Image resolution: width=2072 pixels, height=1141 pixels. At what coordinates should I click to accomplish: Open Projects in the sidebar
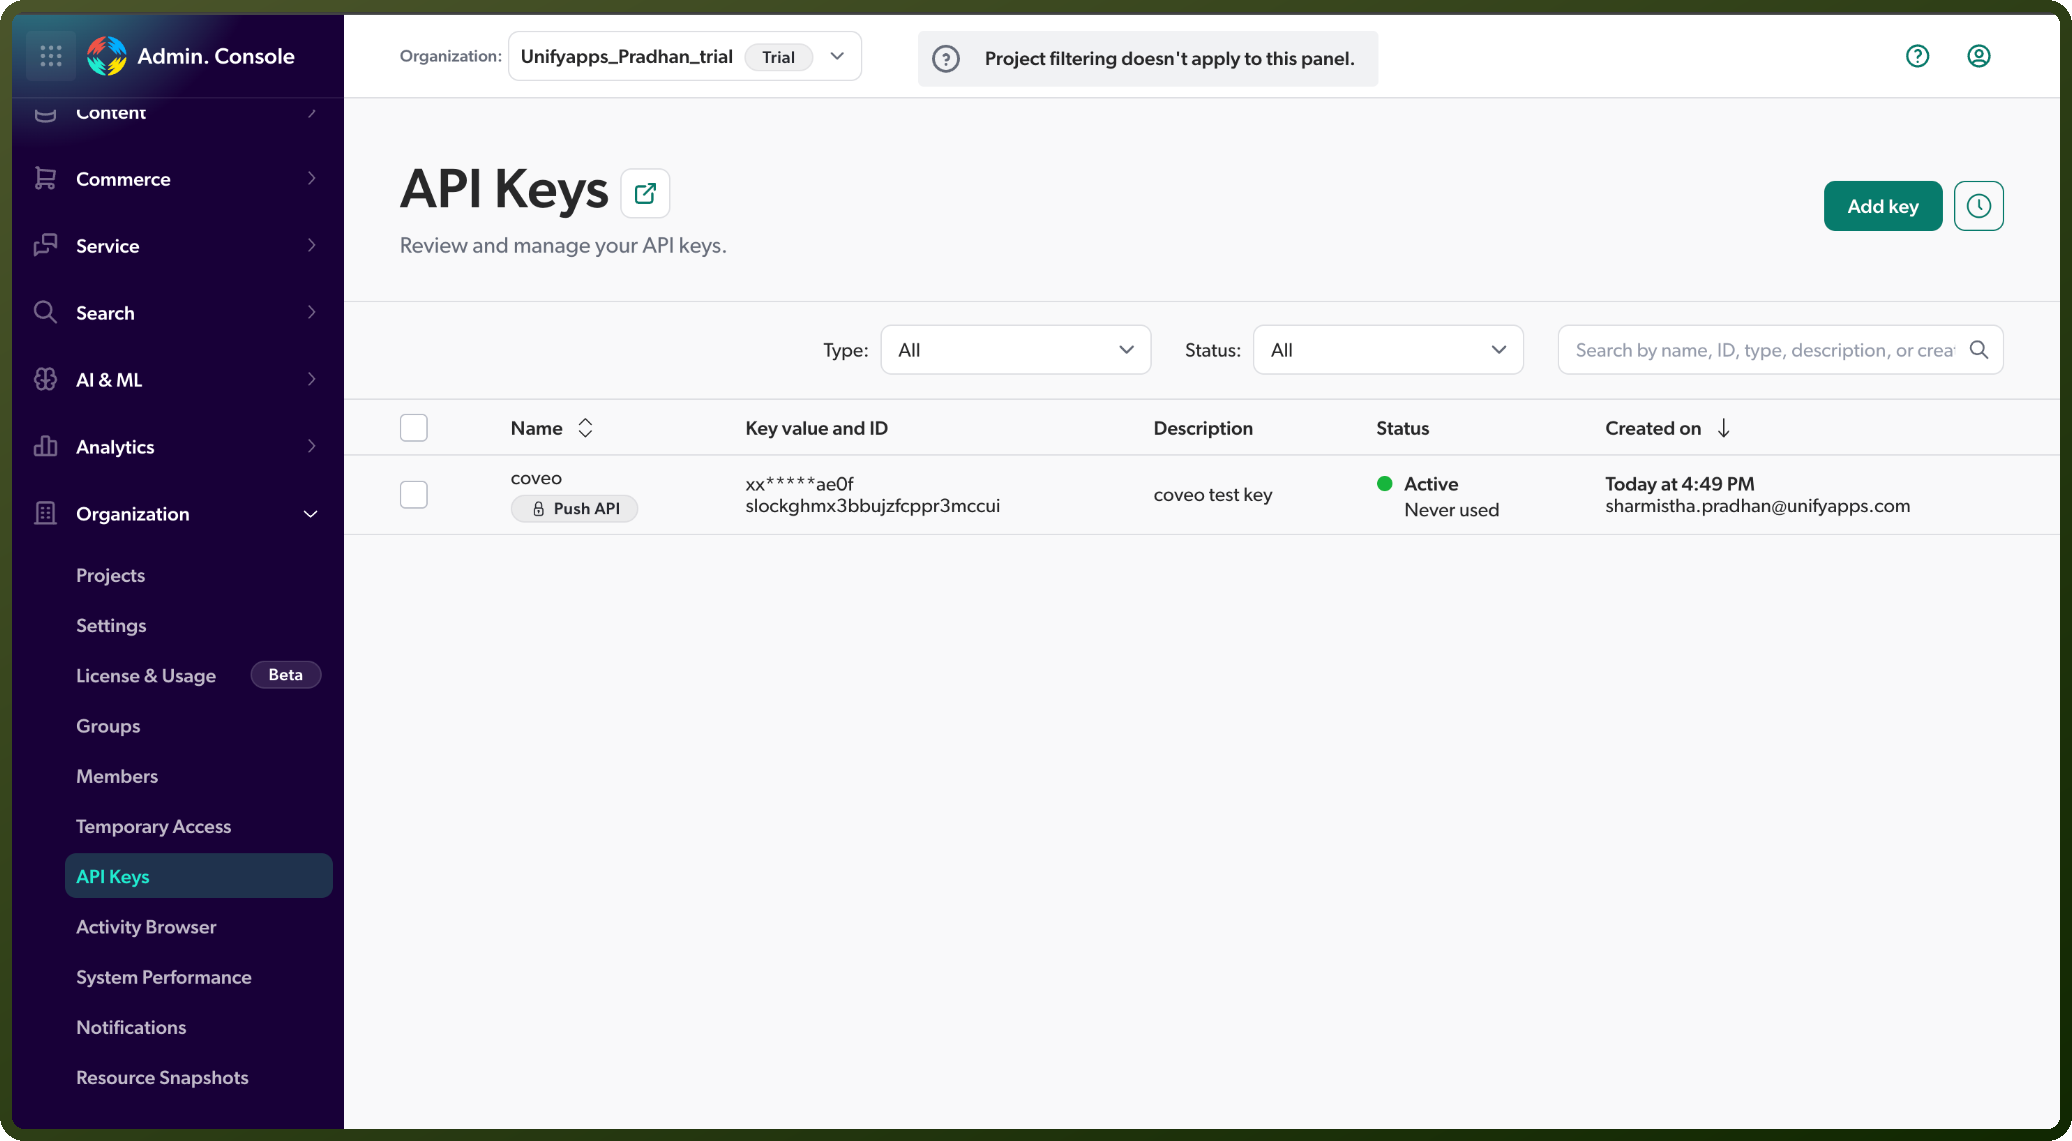pyautogui.click(x=110, y=575)
